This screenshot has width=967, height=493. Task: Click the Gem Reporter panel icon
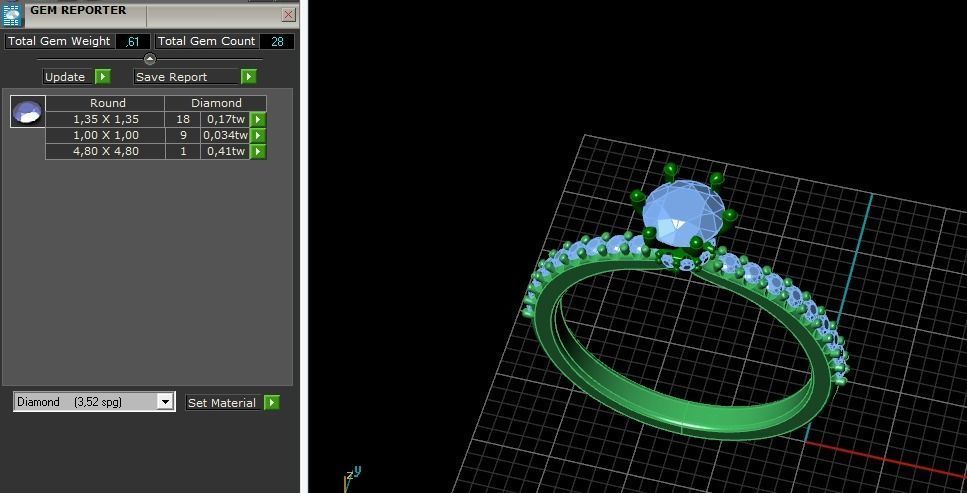(12, 13)
